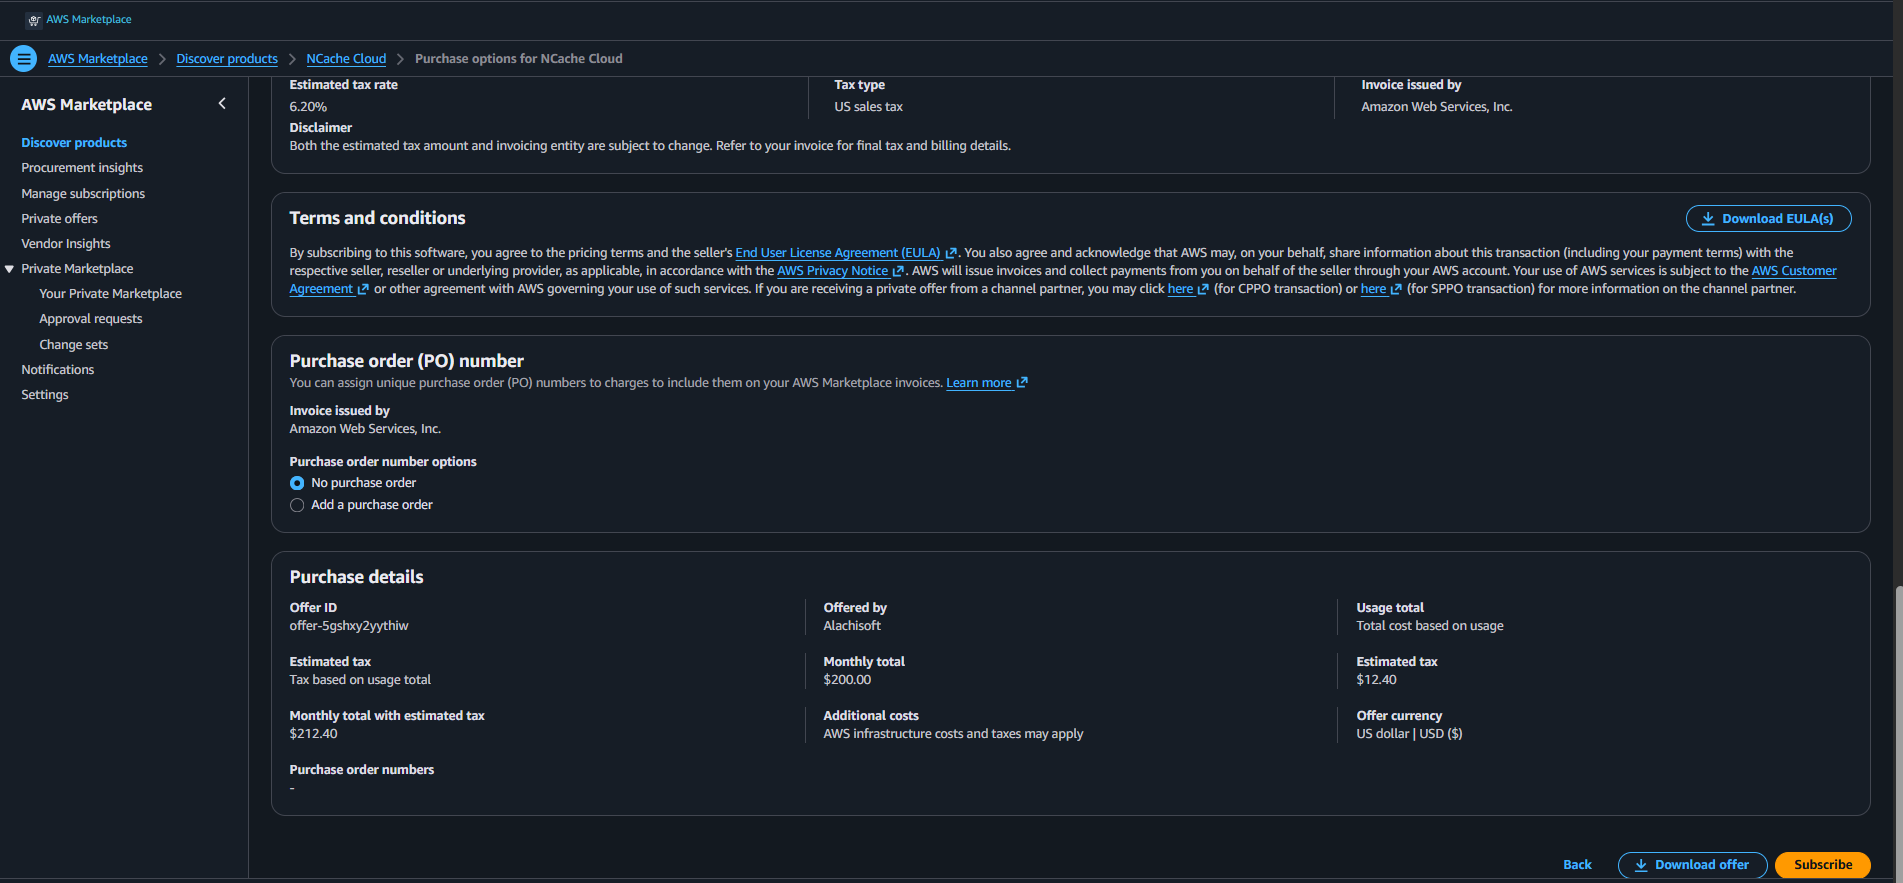1903x883 pixels.
Task: Click the Offer ID value offer-5gshxy2yythiw
Action: [349, 626]
